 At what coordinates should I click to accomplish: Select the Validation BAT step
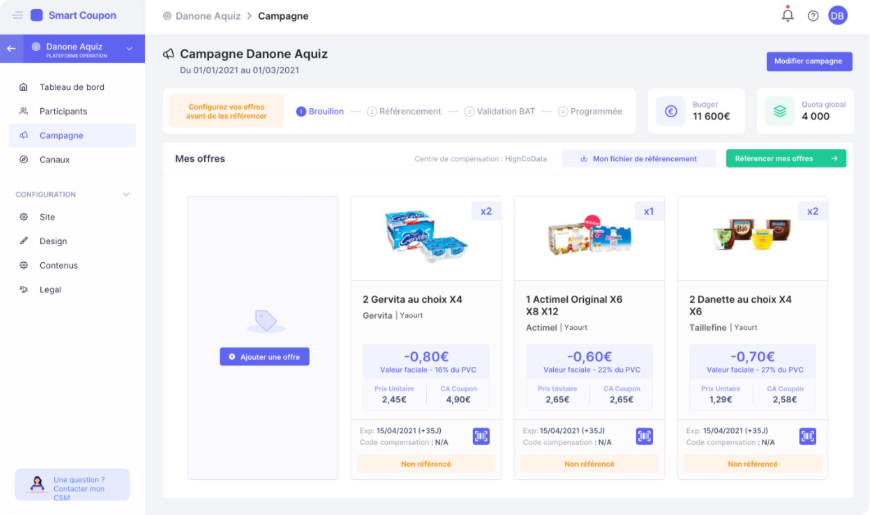(x=500, y=111)
